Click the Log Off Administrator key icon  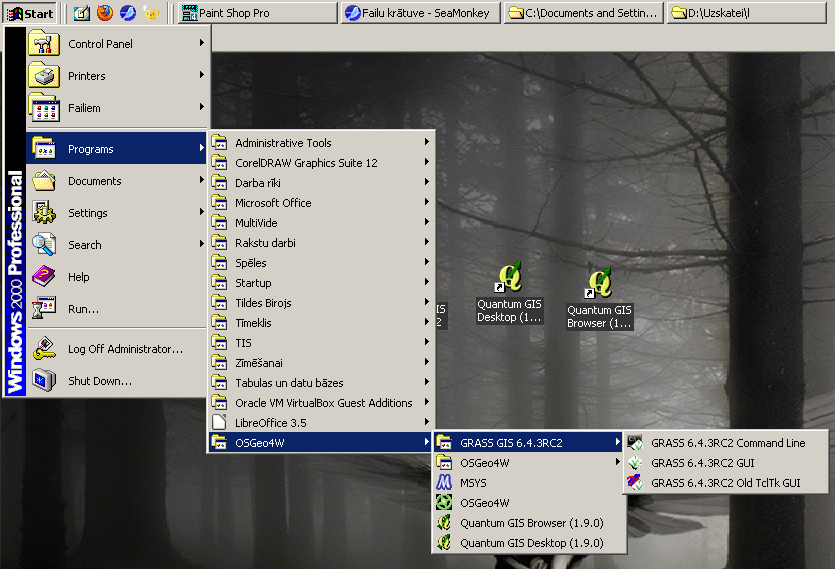click(x=44, y=348)
